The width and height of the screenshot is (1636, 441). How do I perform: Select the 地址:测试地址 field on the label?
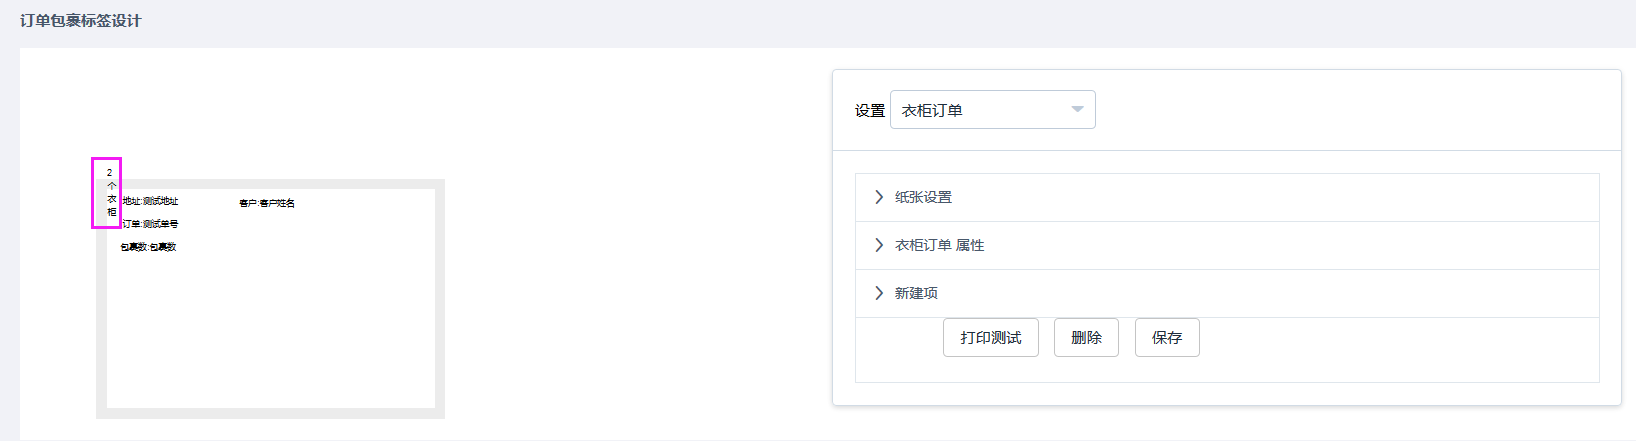[x=151, y=201]
